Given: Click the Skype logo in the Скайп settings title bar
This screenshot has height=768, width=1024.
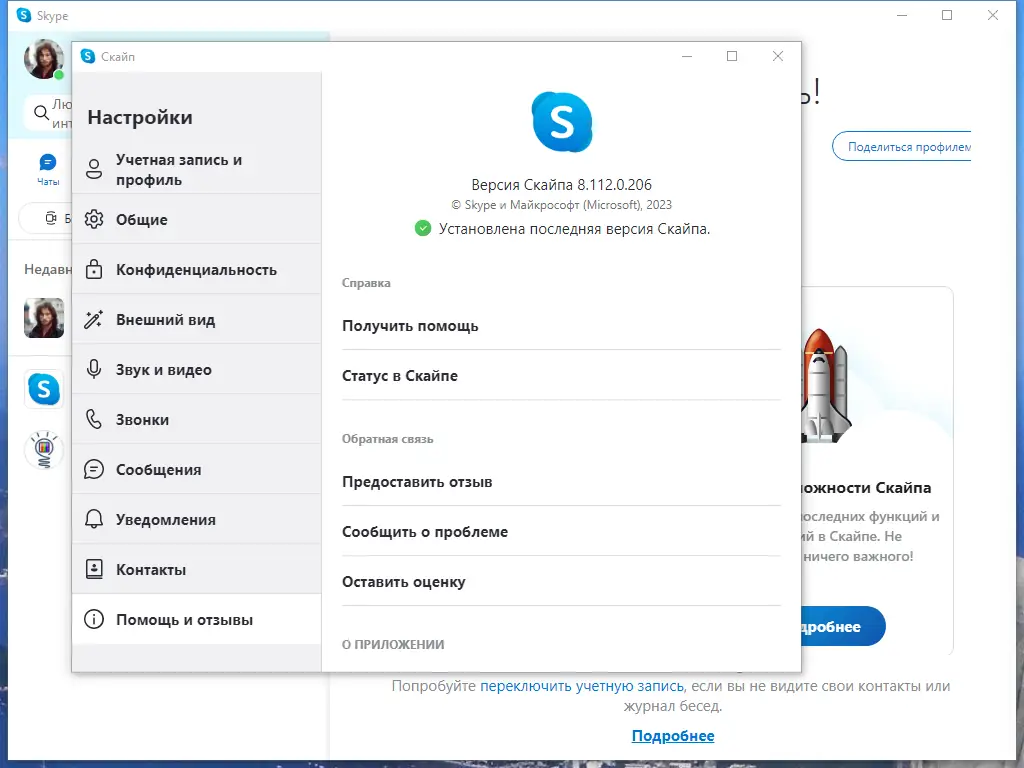Looking at the screenshot, I should pyautogui.click(x=88, y=56).
